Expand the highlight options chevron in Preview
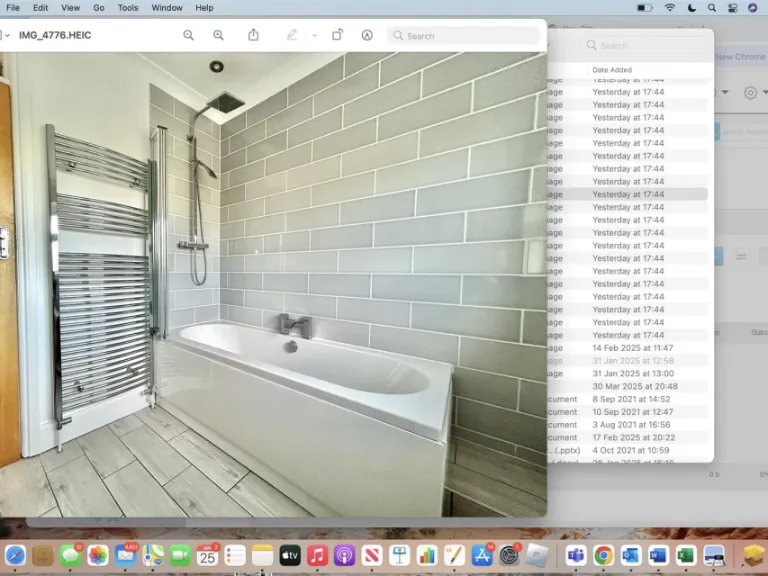768x576 pixels. (x=314, y=35)
